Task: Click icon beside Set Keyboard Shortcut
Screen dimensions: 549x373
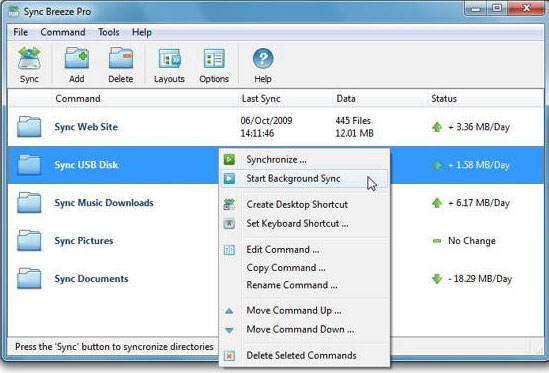Action: click(x=229, y=223)
